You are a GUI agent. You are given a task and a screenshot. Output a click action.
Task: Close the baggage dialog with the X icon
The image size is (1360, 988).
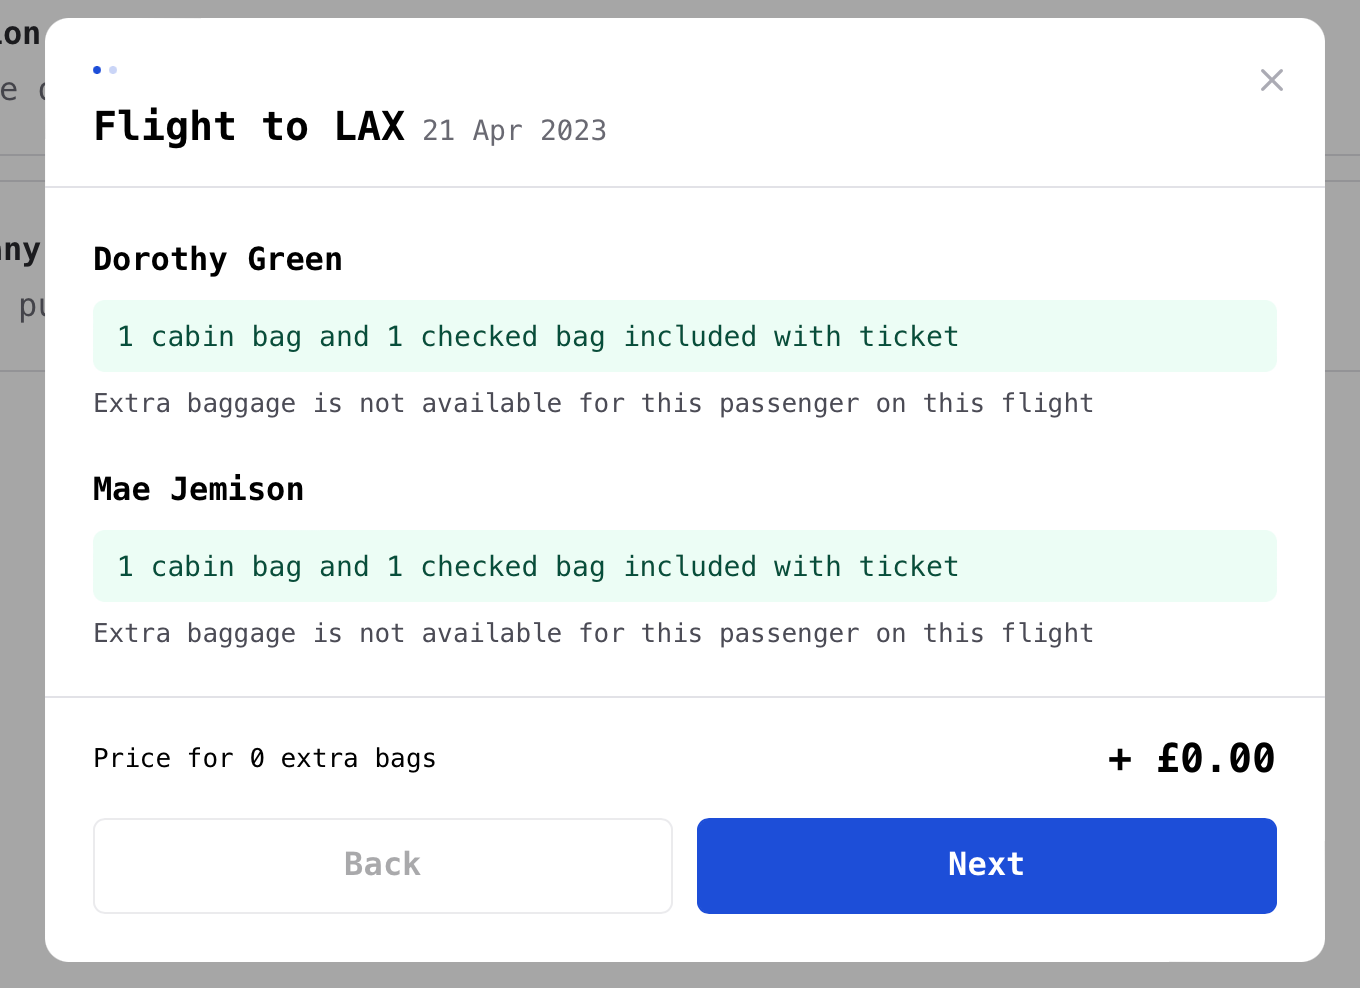[1271, 80]
